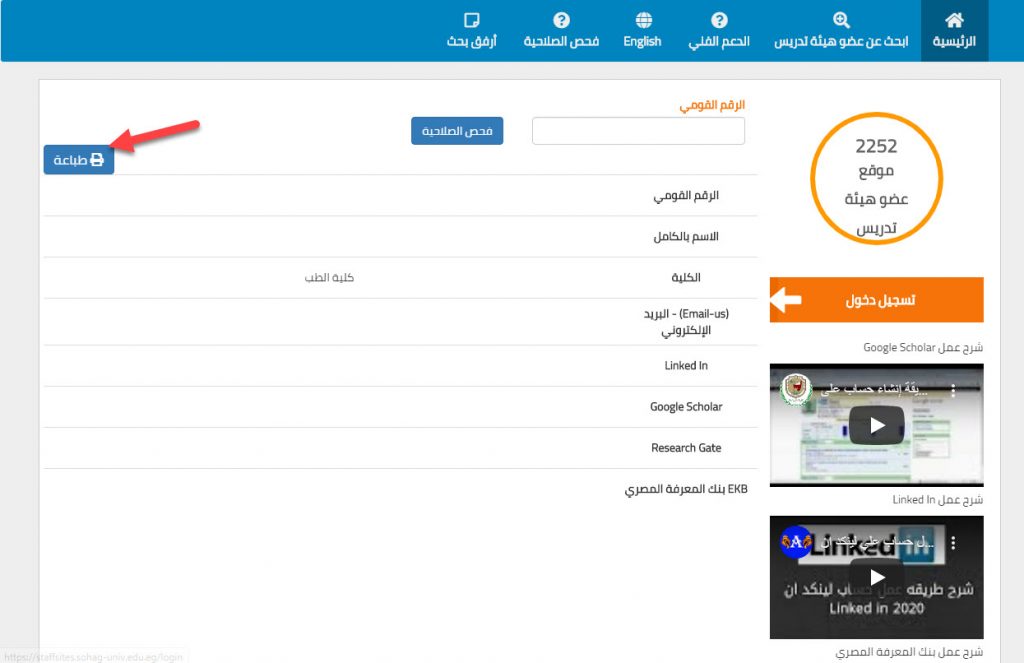Viewport: 1024px width, 663px height.
Task: Click the channel avatar on the LinkedIn video
Action: [x=797, y=543]
